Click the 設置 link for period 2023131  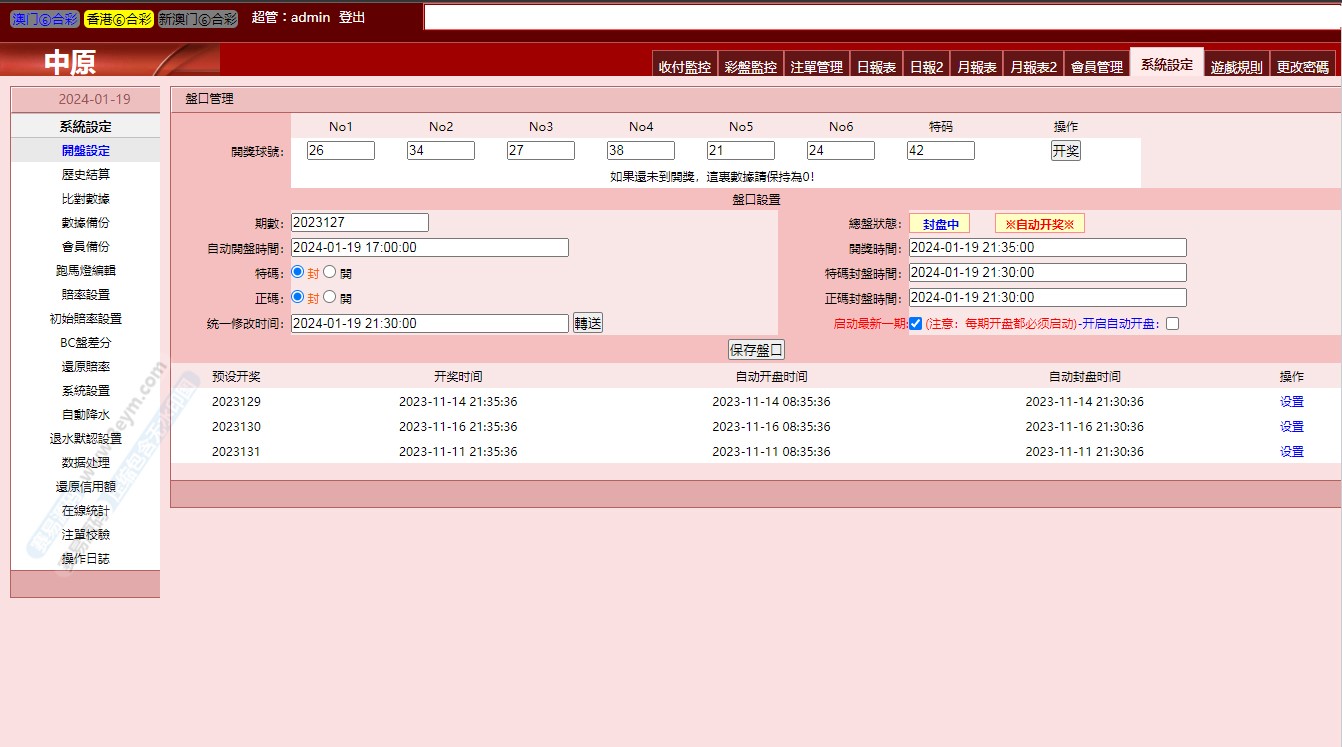click(1291, 452)
